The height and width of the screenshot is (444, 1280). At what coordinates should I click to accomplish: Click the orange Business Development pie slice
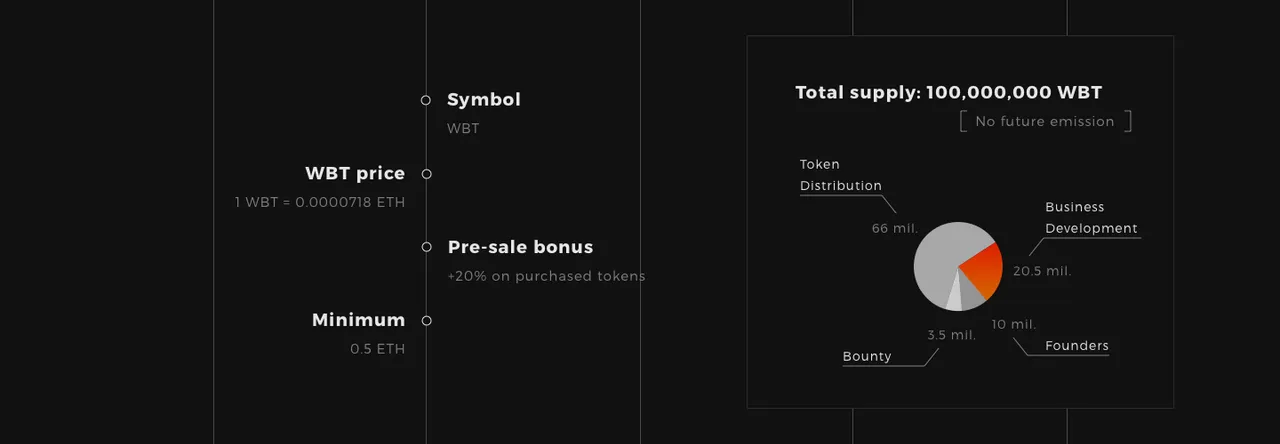tap(983, 270)
